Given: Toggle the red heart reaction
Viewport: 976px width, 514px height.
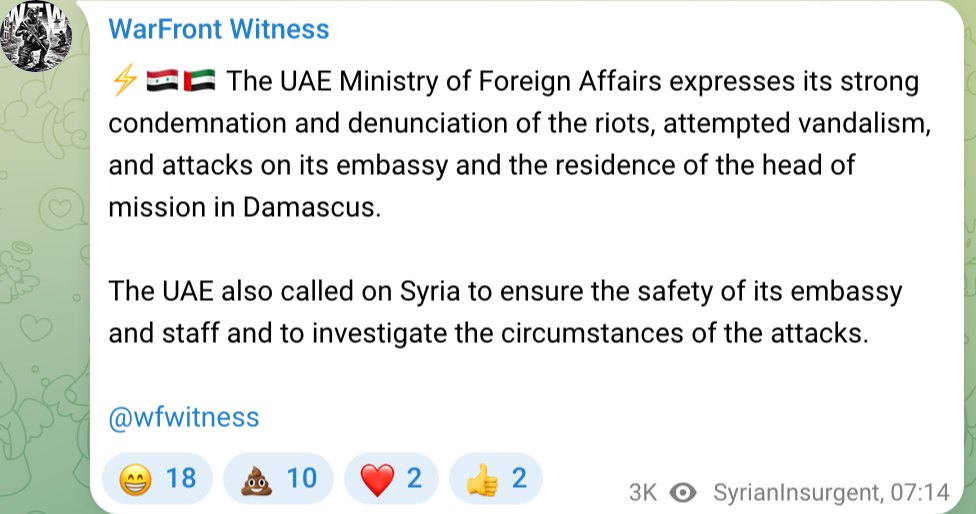Looking at the screenshot, I should 390,480.
